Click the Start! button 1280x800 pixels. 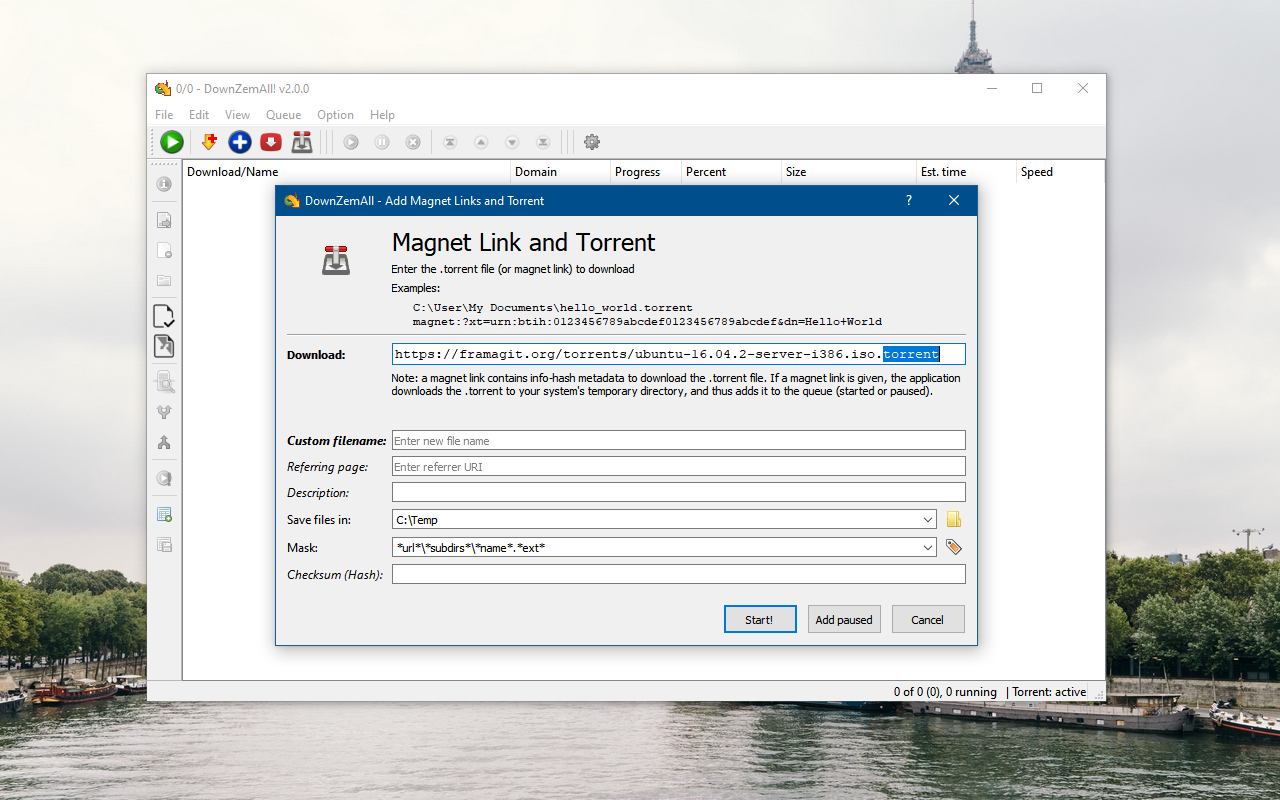pos(760,619)
